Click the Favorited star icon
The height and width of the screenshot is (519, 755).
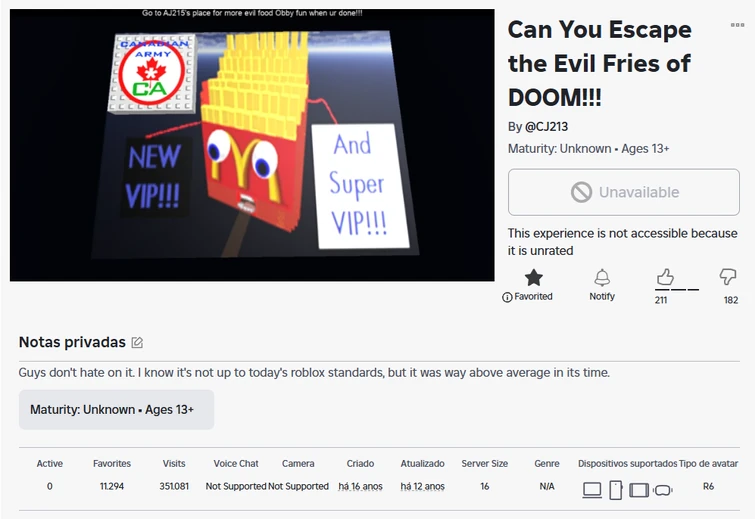534,278
